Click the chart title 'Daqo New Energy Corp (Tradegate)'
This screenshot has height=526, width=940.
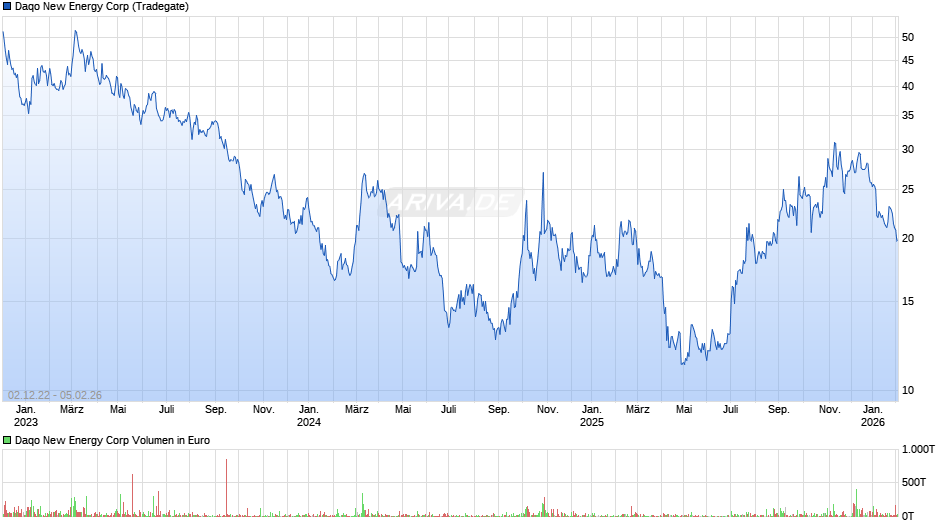pos(102,7)
